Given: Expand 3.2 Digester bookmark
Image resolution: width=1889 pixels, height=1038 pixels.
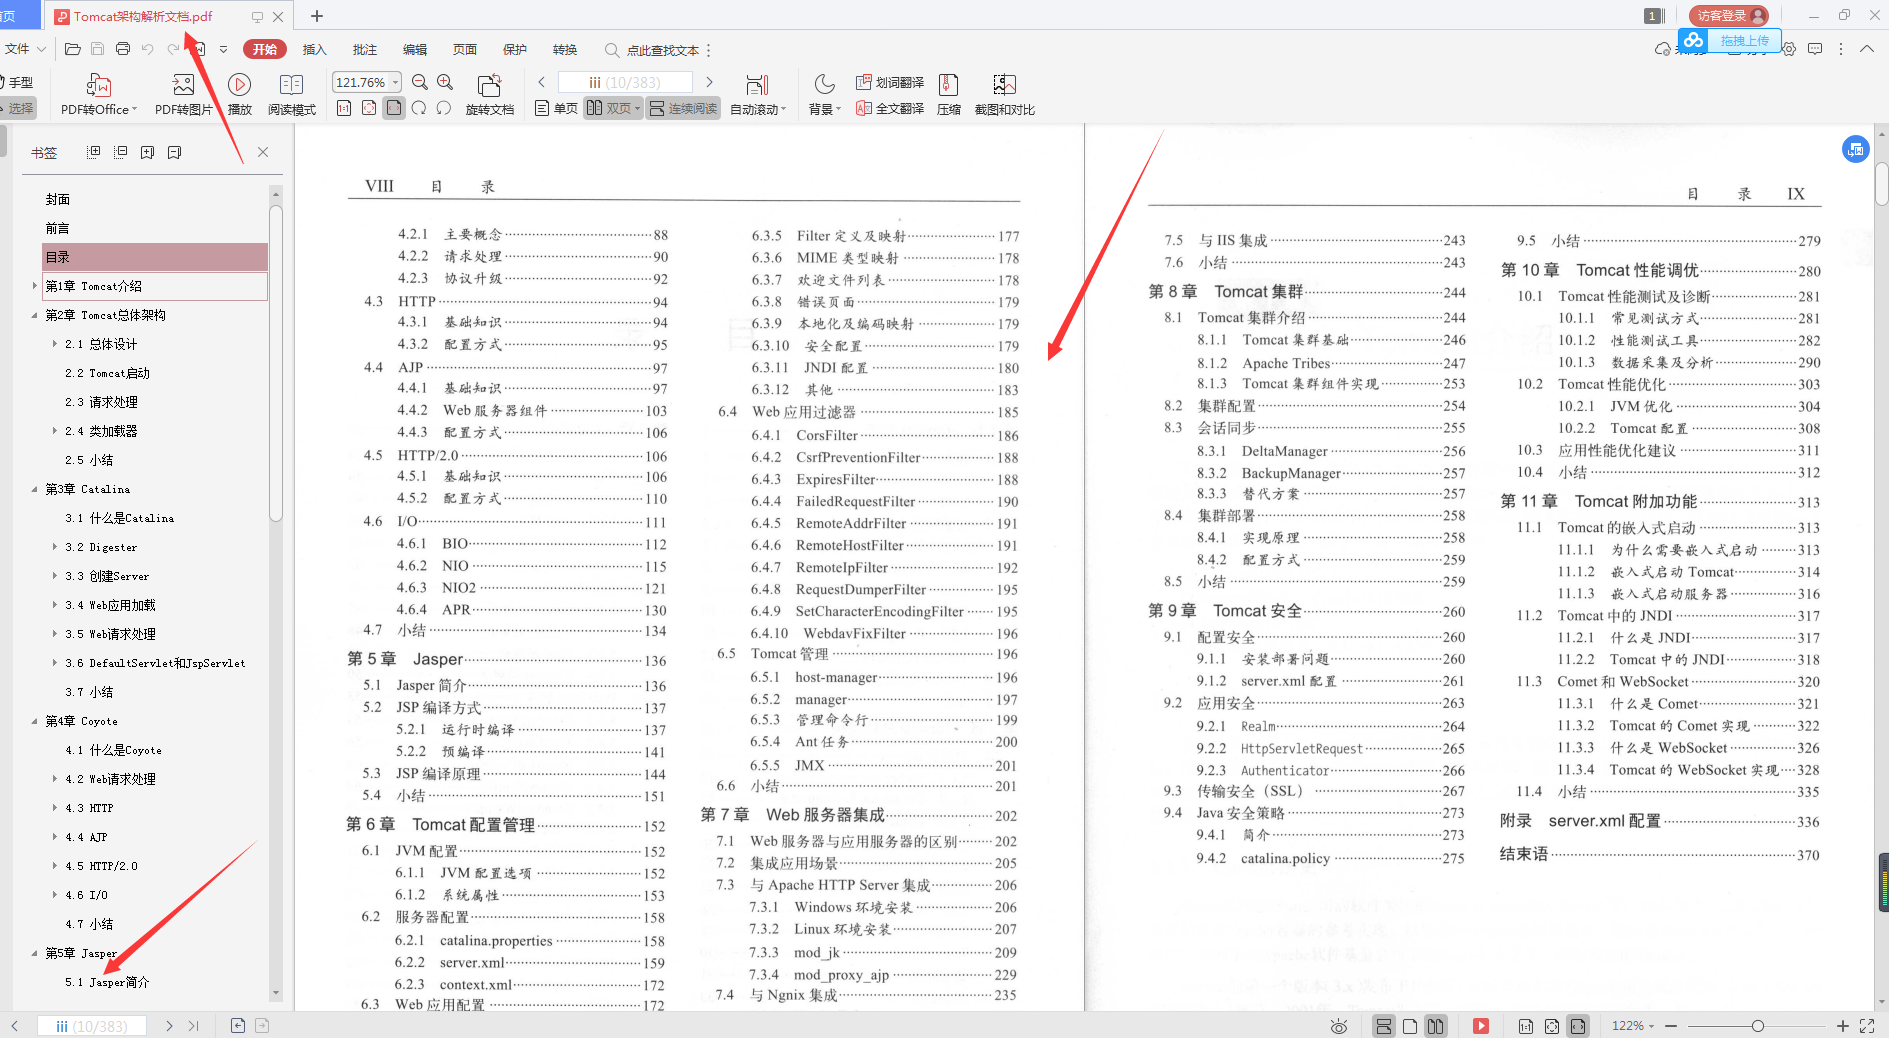Looking at the screenshot, I should (x=55, y=547).
